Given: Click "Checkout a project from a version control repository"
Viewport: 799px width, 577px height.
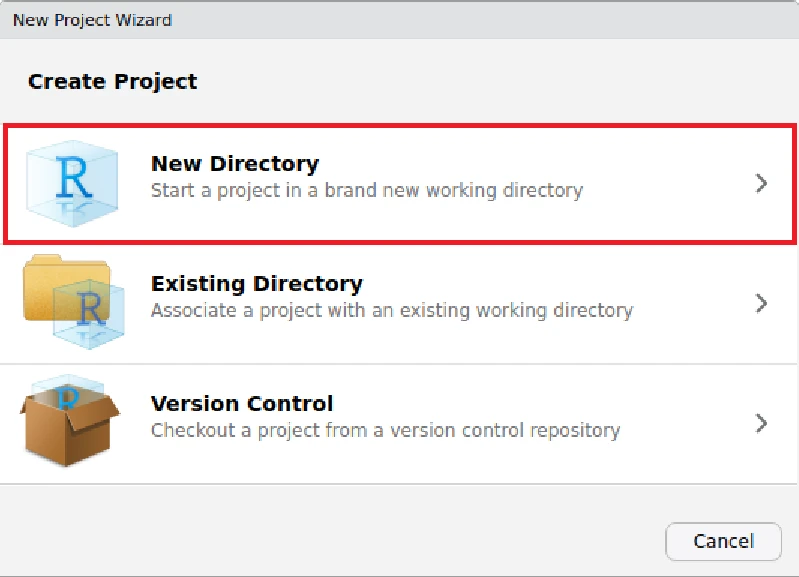Looking at the screenshot, I should pyautogui.click(x=385, y=431).
